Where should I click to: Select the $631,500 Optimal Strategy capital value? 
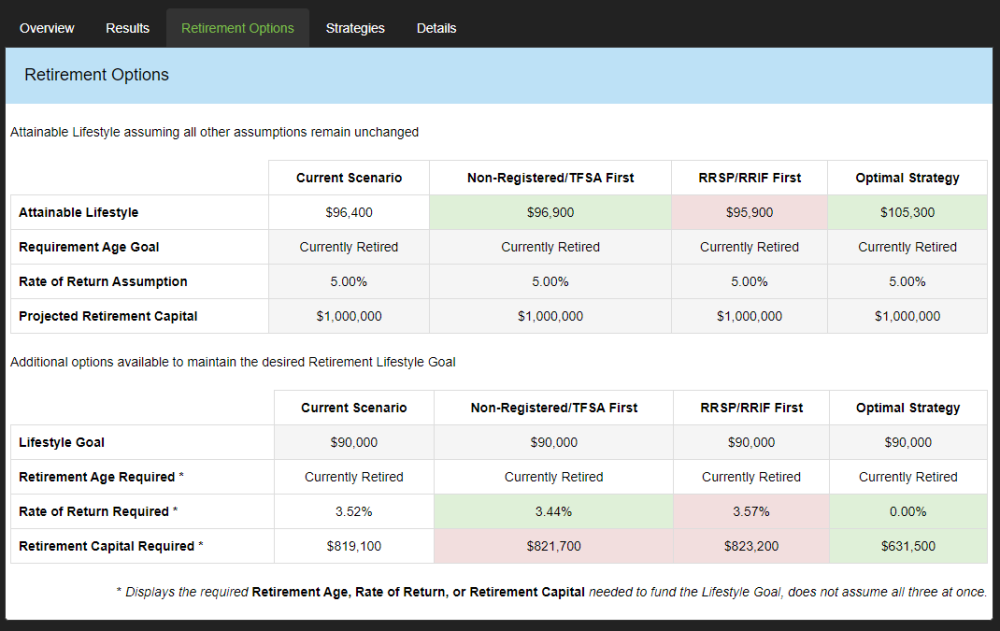pos(906,546)
